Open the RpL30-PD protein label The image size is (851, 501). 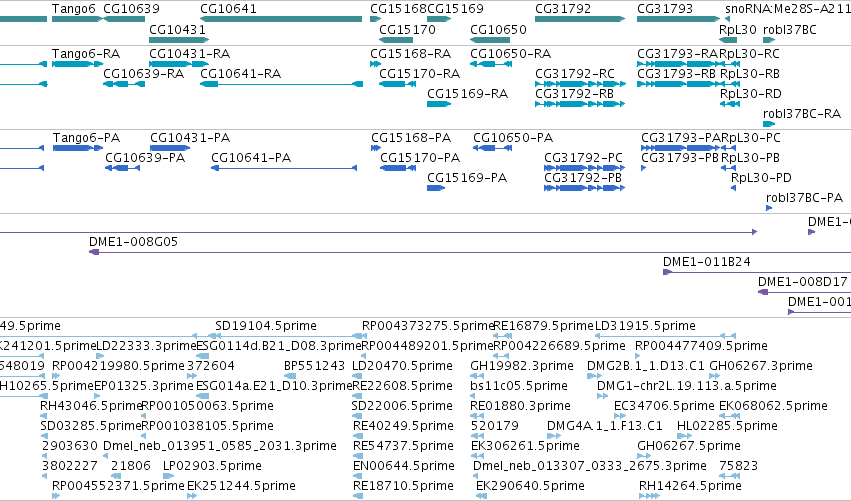click(x=761, y=178)
